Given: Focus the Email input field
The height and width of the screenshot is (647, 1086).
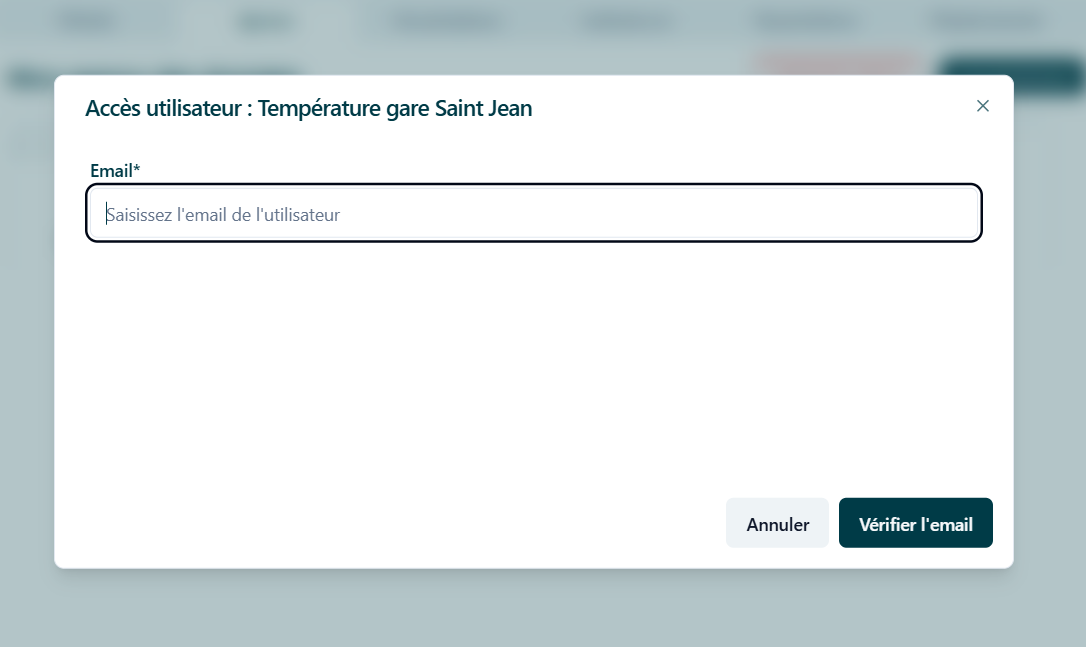Looking at the screenshot, I should coord(534,213).
